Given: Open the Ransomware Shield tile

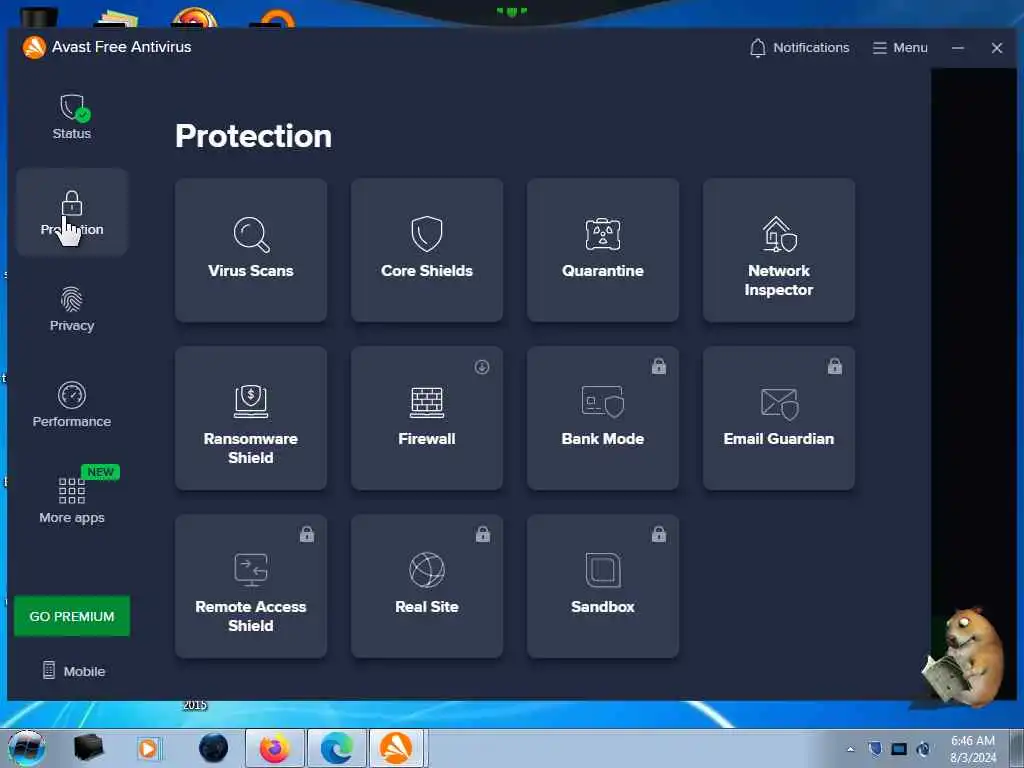Looking at the screenshot, I should pos(251,418).
